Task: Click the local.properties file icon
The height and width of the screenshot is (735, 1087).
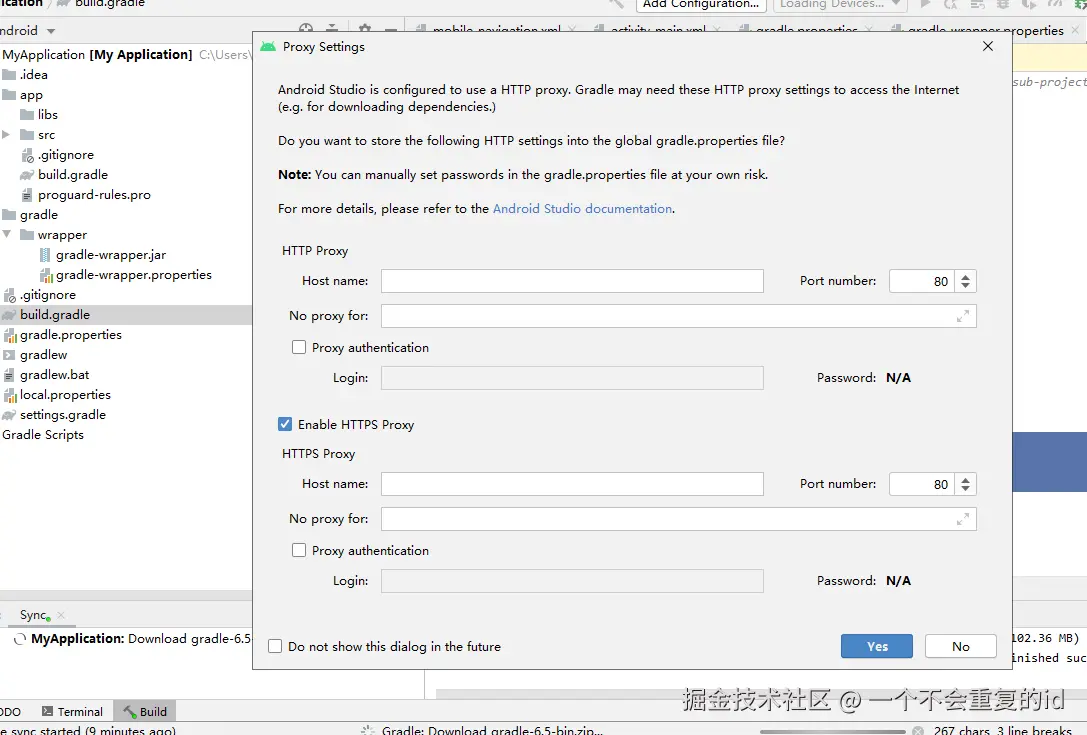Action: tap(10, 395)
